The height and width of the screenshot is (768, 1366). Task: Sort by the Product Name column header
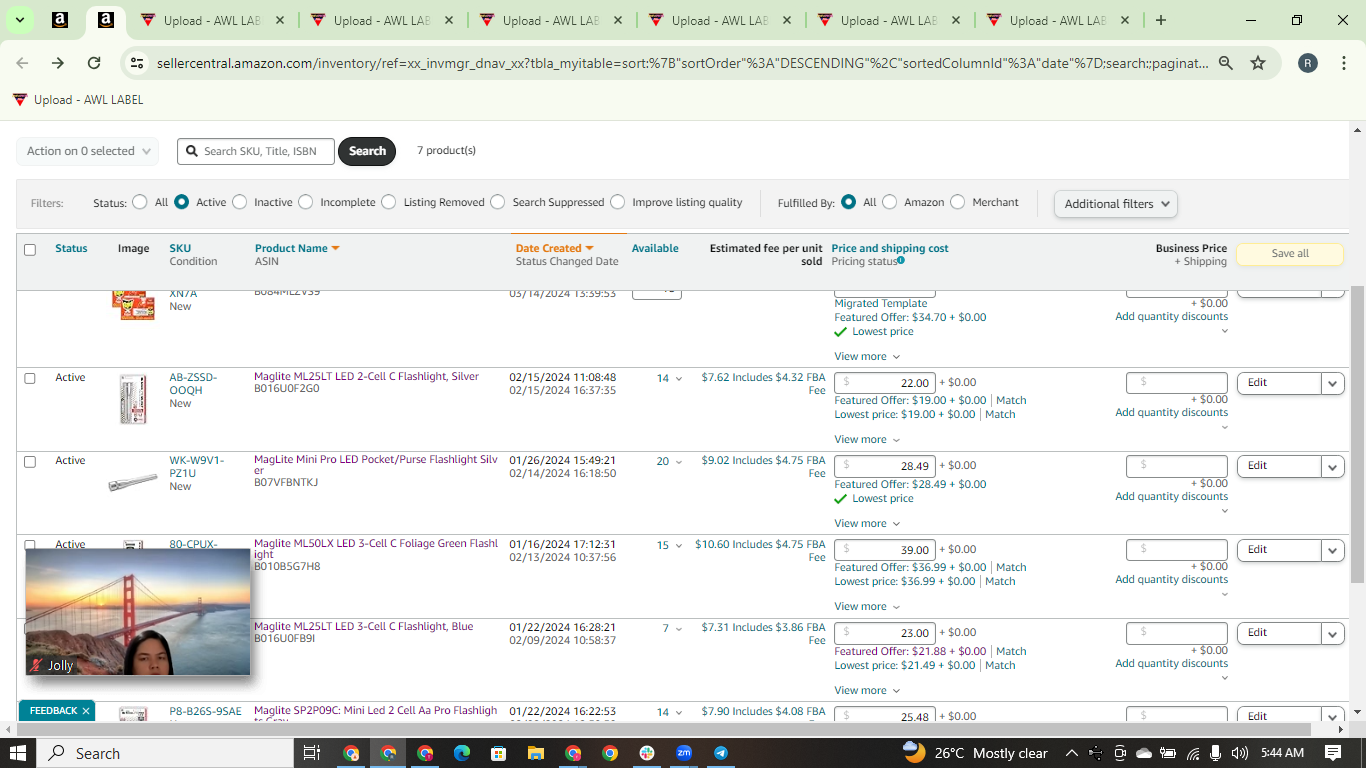tap(297, 248)
